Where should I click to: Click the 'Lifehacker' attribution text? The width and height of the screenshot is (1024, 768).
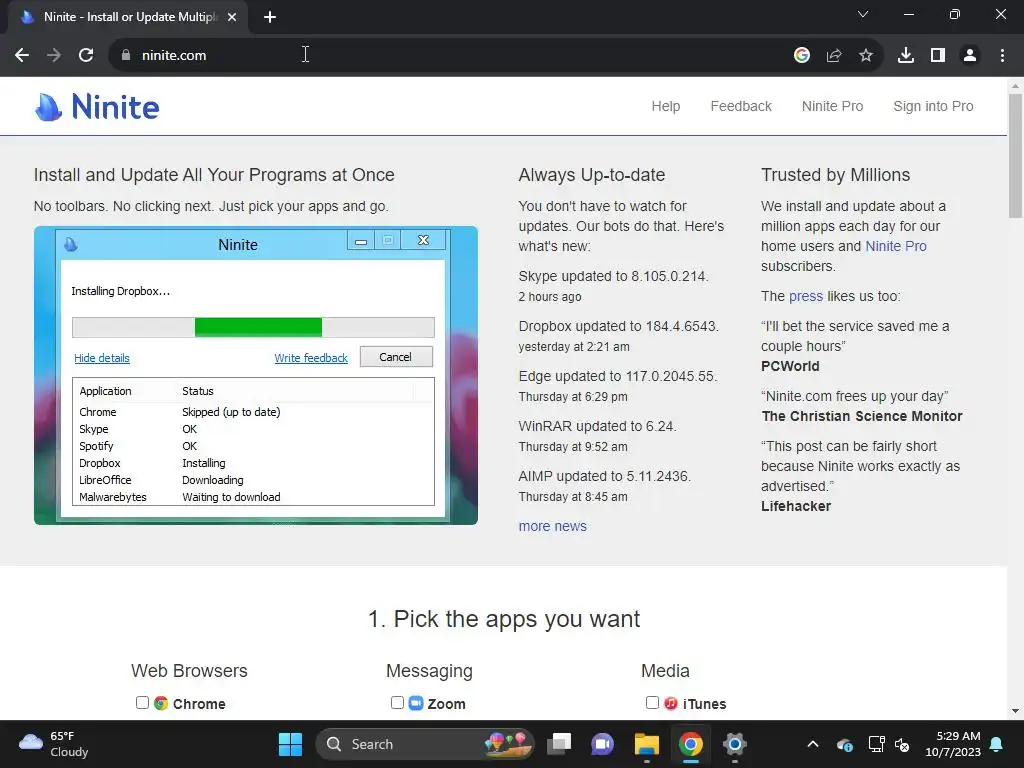[796, 506]
